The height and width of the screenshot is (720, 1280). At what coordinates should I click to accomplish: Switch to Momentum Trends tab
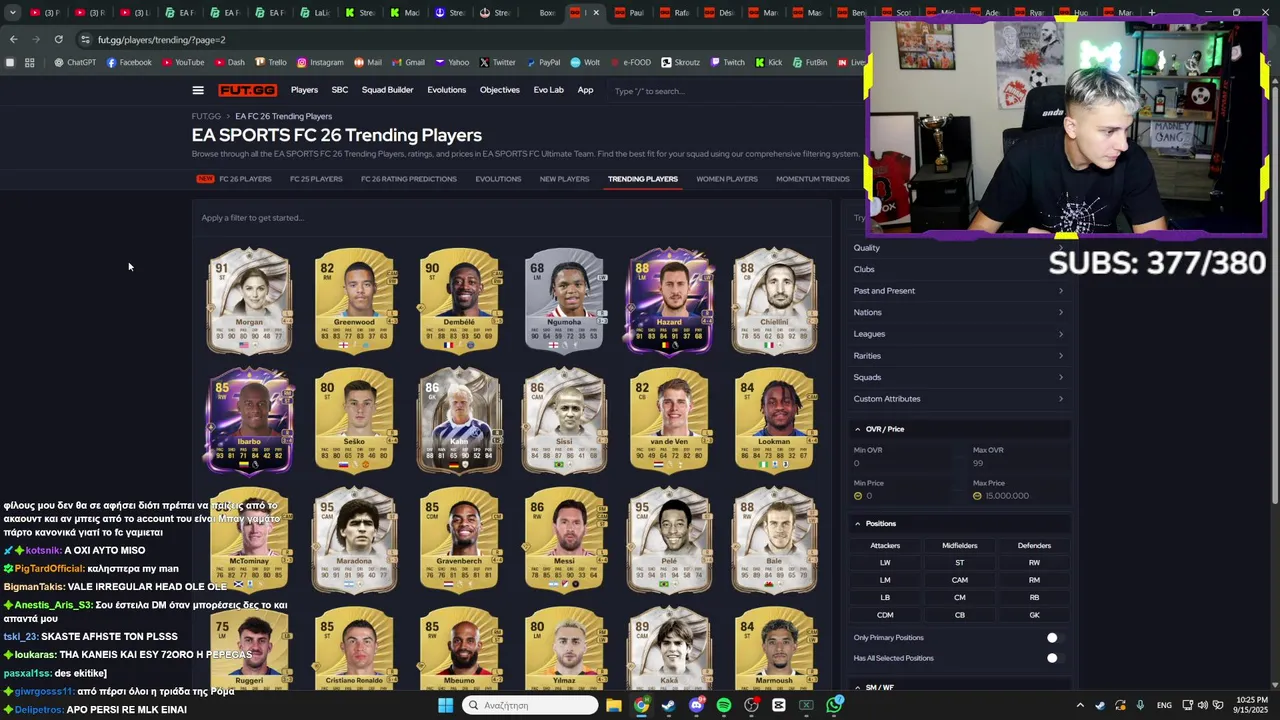coord(813,179)
